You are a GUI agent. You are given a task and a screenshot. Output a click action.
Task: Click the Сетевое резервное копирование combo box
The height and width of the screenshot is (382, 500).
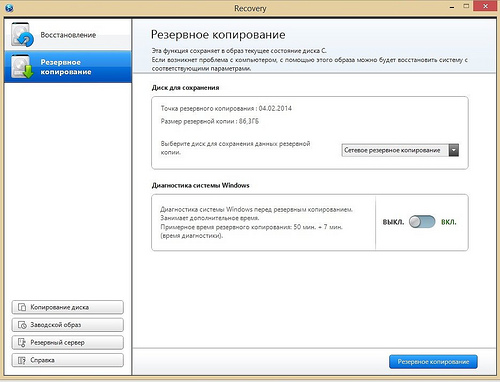[400, 150]
